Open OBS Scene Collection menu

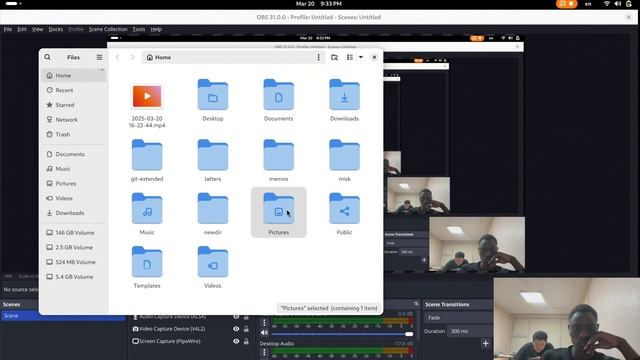click(108, 29)
